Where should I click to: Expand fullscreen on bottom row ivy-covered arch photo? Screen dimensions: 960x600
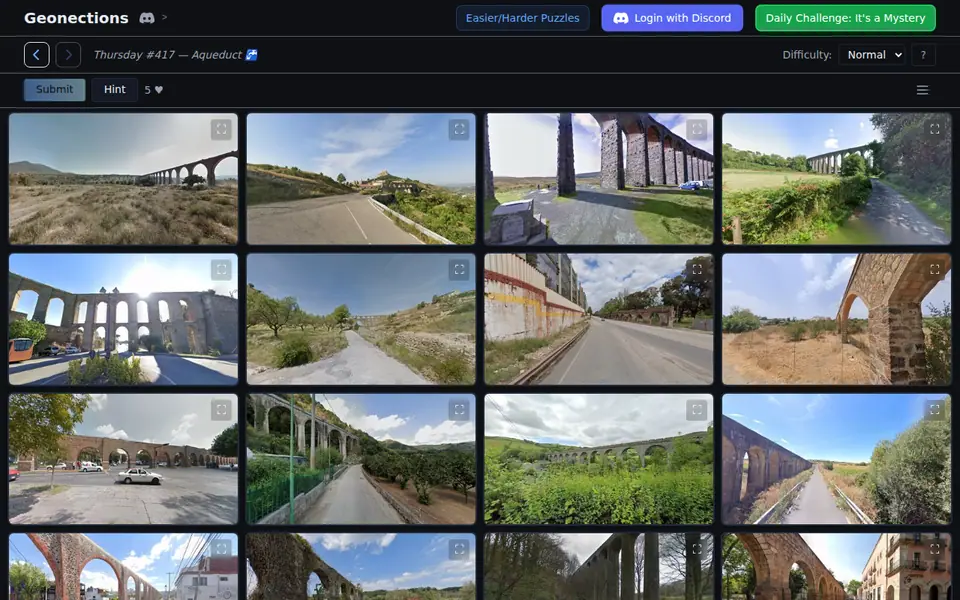coord(459,549)
